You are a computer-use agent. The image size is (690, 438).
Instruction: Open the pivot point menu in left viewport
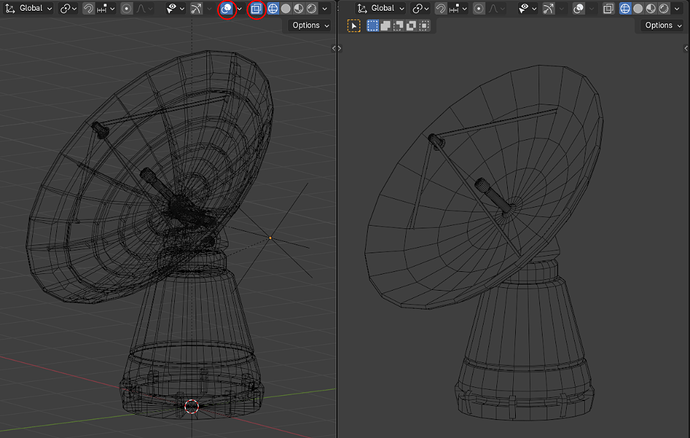pyautogui.click(x=68, y=8)
